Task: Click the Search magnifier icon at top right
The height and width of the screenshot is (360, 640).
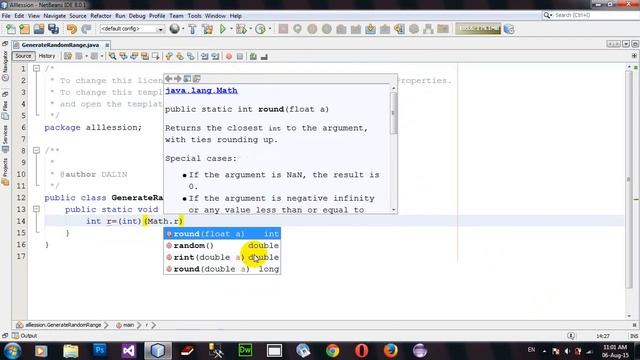Action: [x=547, y=15]
